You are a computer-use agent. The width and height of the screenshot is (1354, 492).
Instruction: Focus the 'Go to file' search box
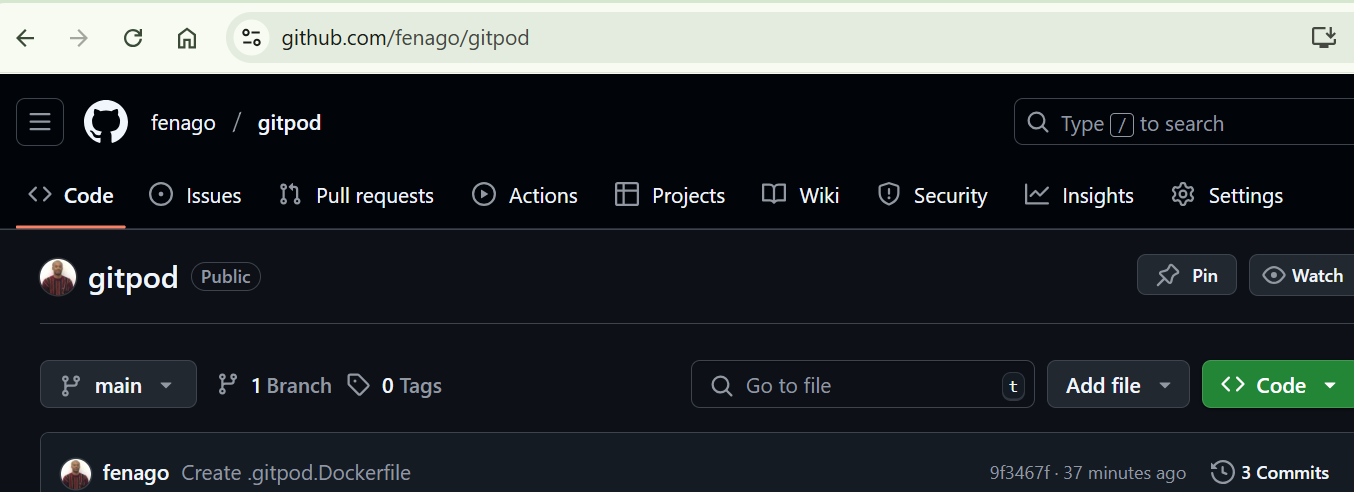pyautogui.click(x=863, y=385)
